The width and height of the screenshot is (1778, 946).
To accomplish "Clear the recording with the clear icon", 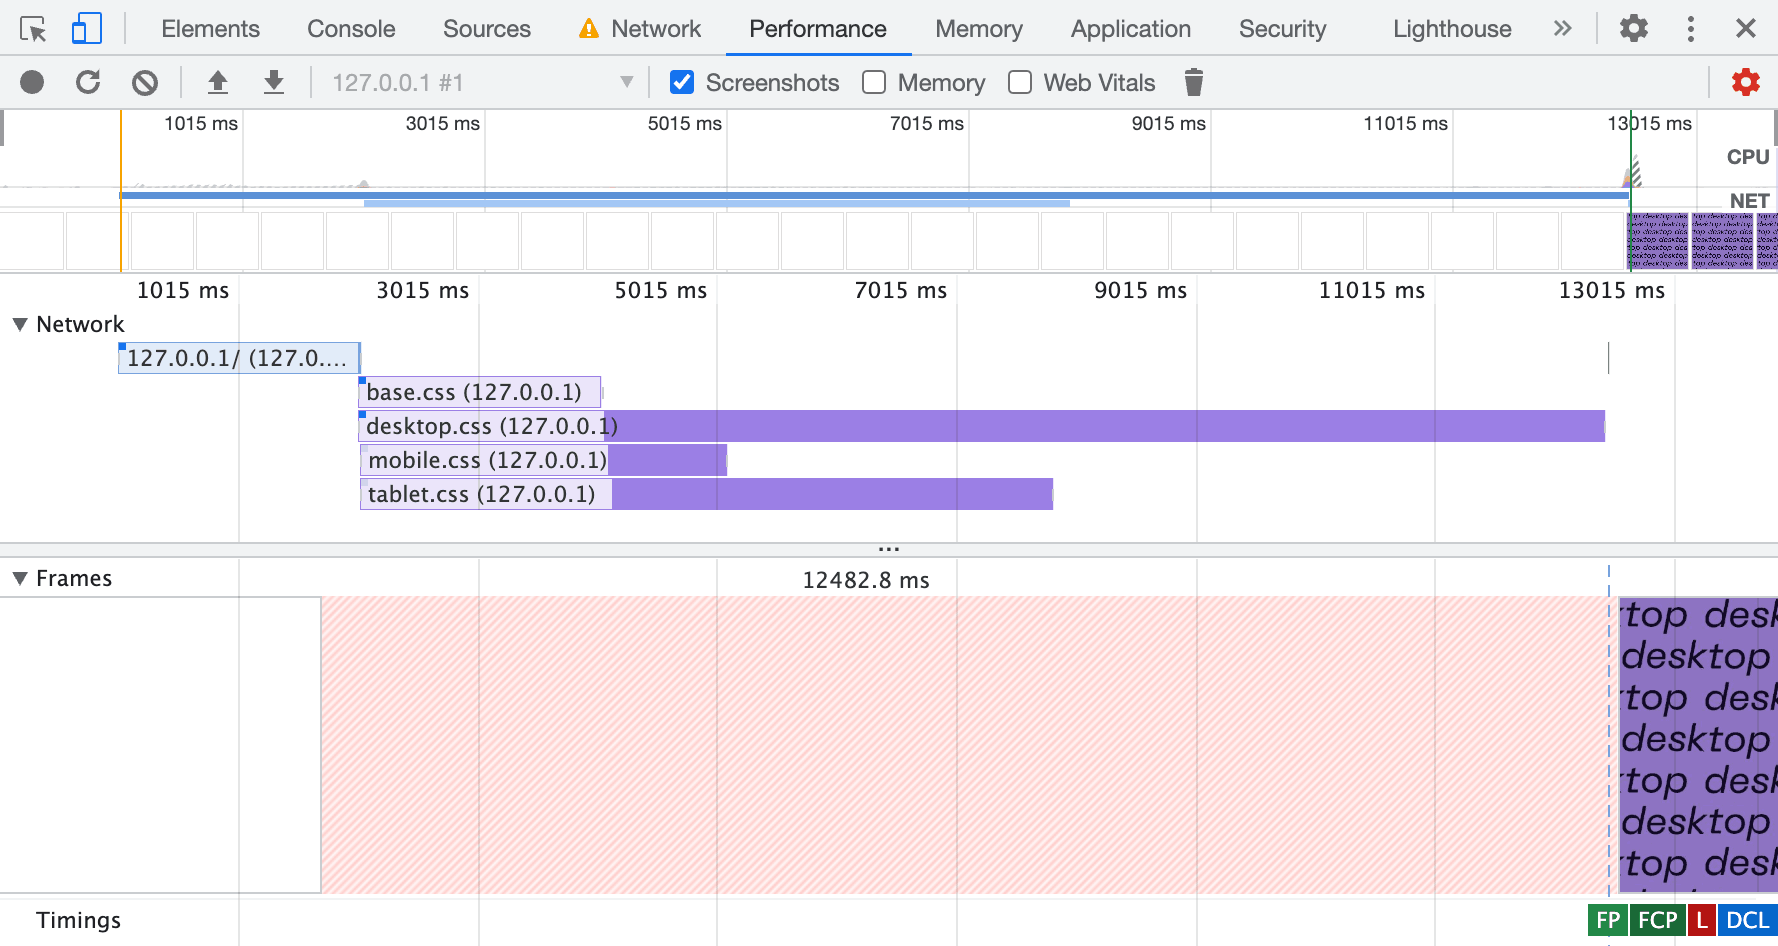I will click(145, 82).
